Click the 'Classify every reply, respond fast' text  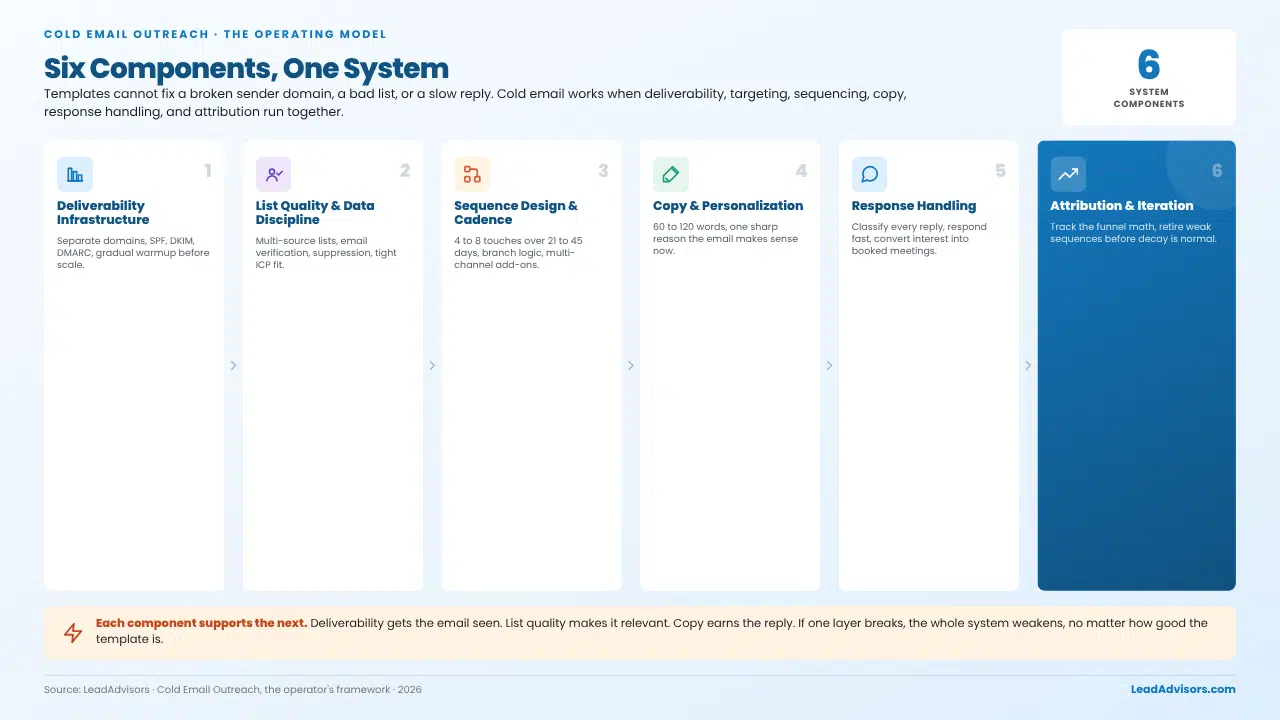(x=919, y=239)
